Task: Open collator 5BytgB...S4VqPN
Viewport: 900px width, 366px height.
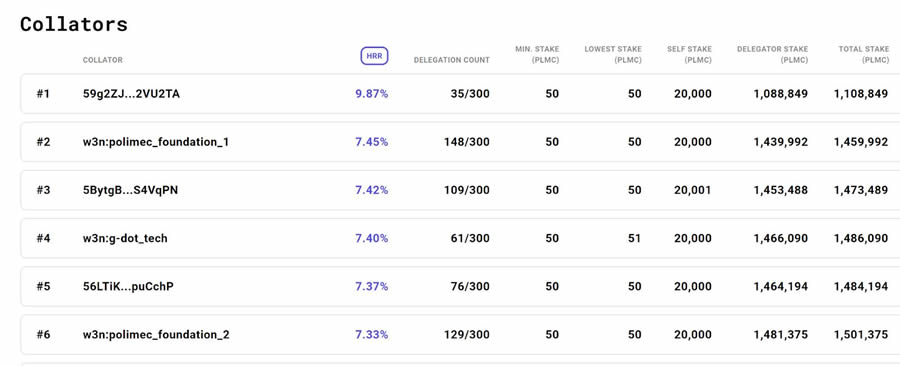Action: tap(130, 190)
